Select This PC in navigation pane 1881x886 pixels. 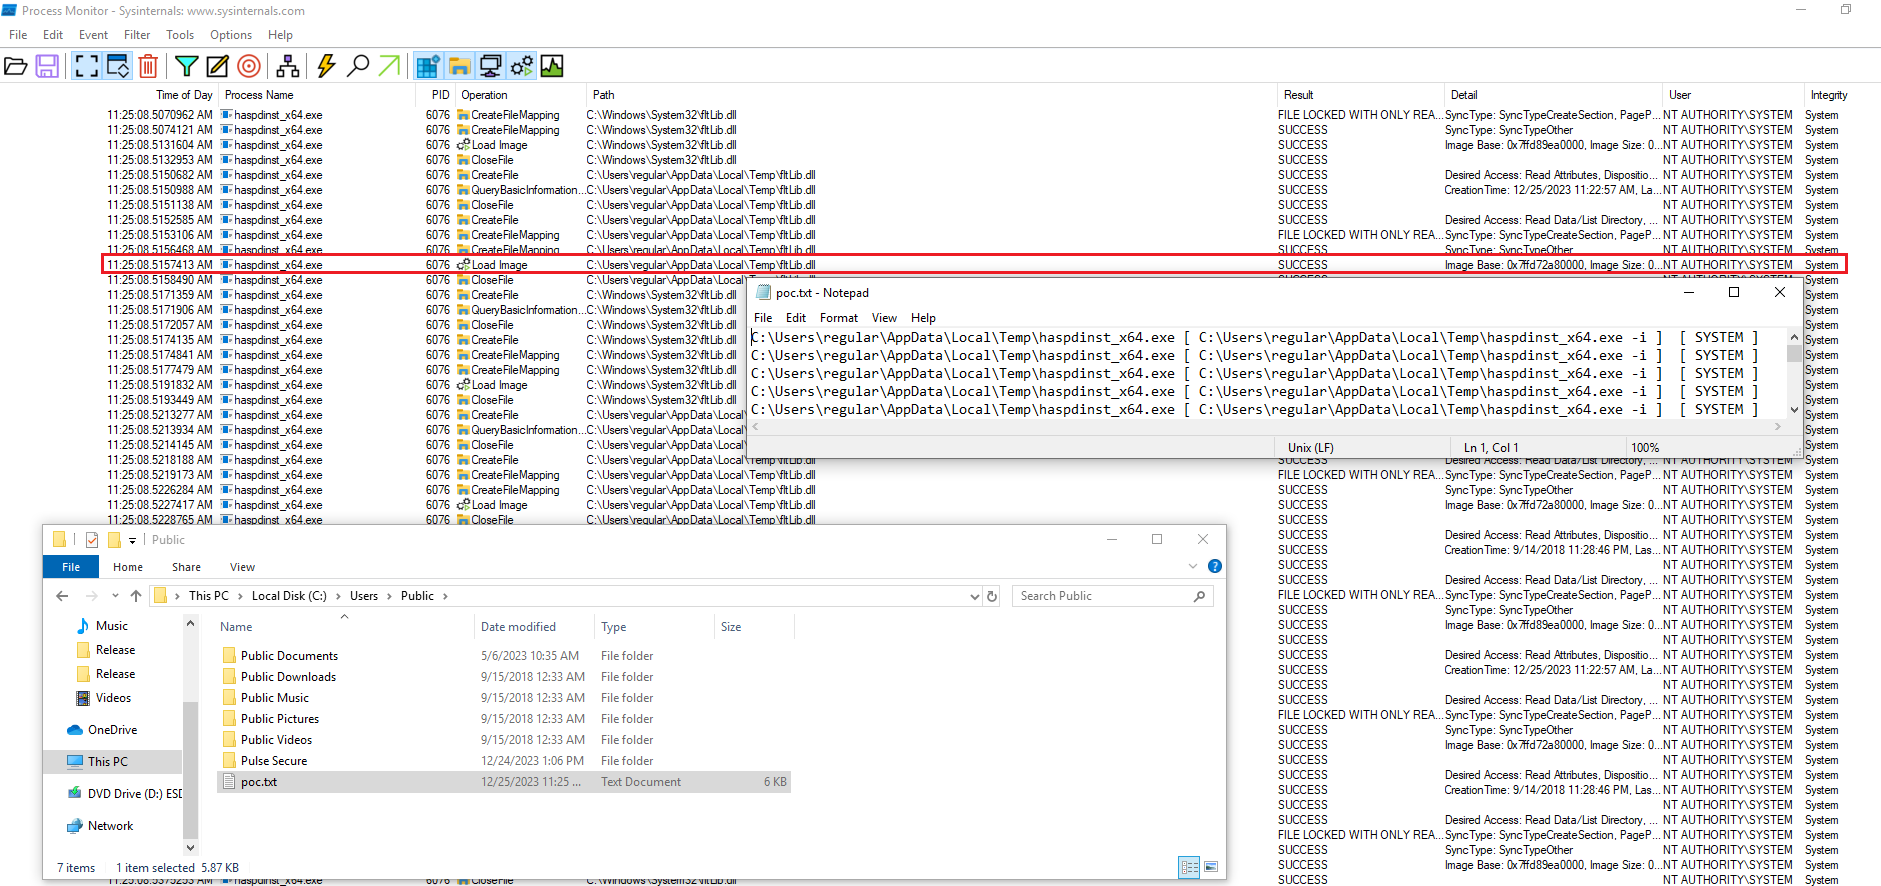click(x=108, y=761)
